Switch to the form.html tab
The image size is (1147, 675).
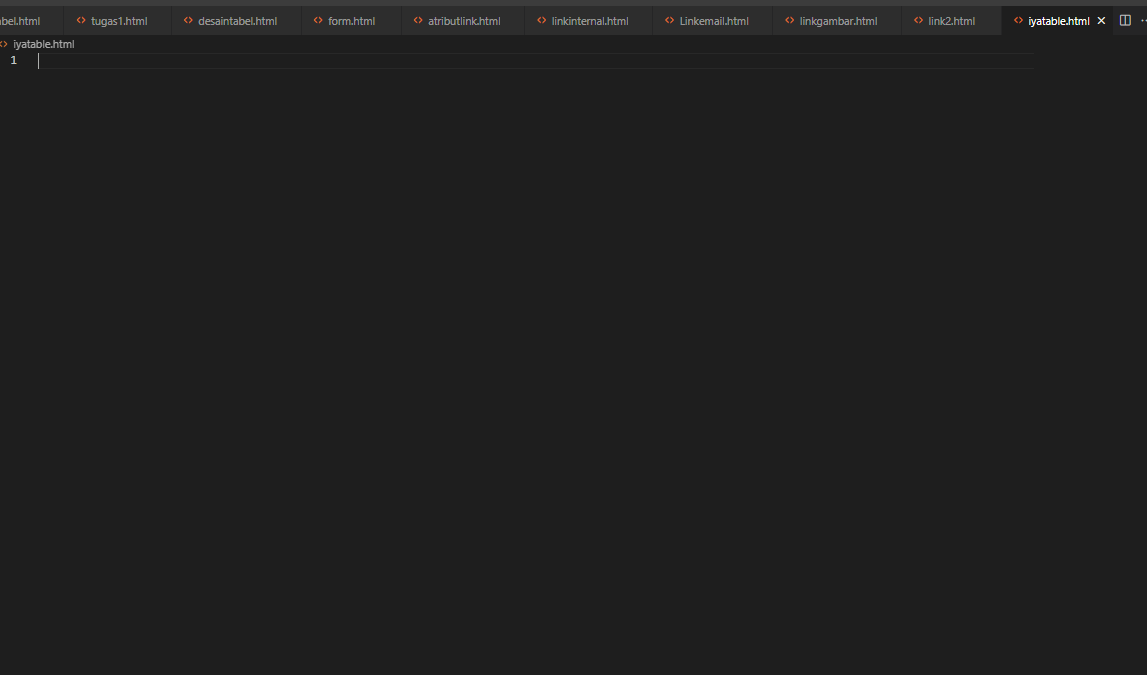(x=351, y=19)
